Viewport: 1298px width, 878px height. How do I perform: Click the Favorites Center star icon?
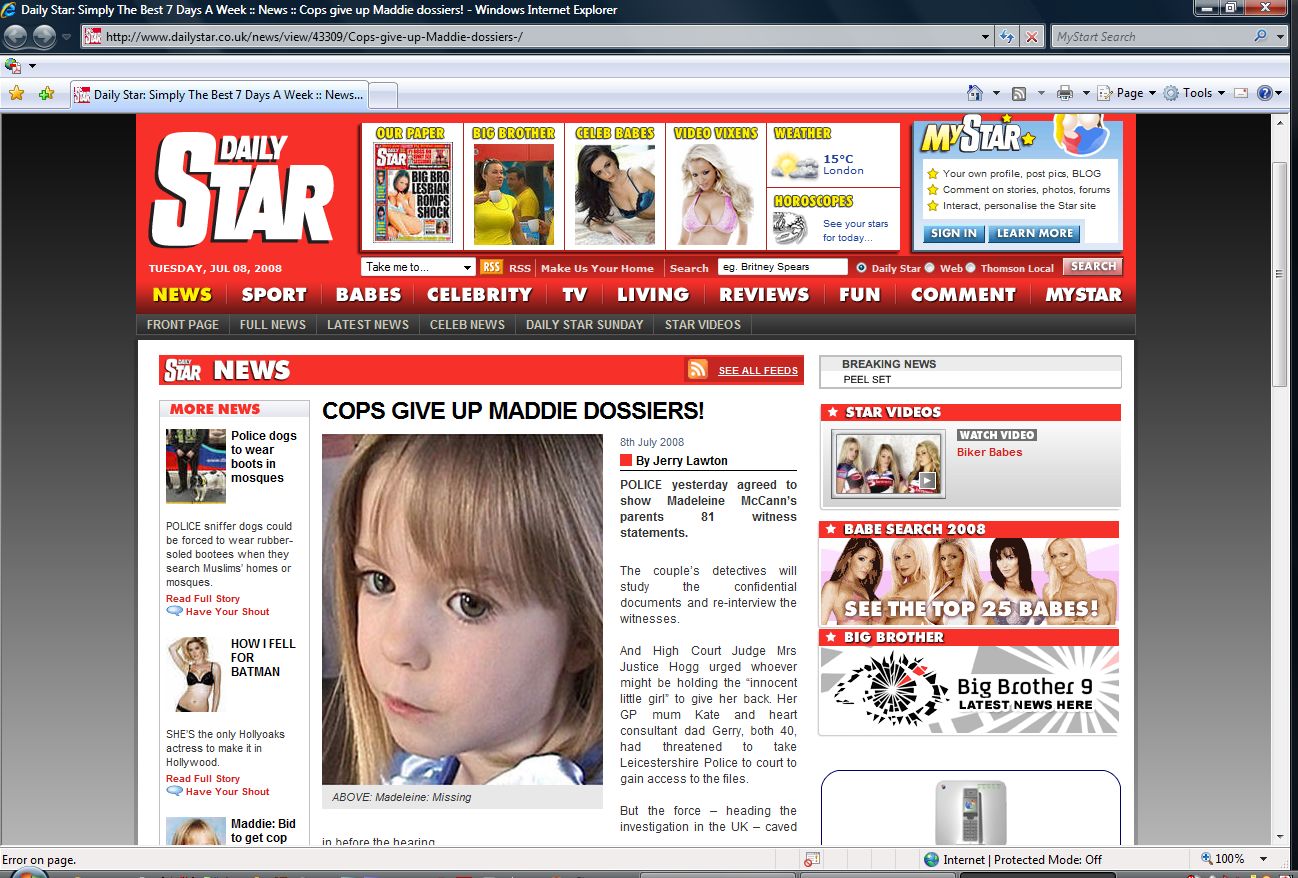pyautogui.click(x=16, y=94)
